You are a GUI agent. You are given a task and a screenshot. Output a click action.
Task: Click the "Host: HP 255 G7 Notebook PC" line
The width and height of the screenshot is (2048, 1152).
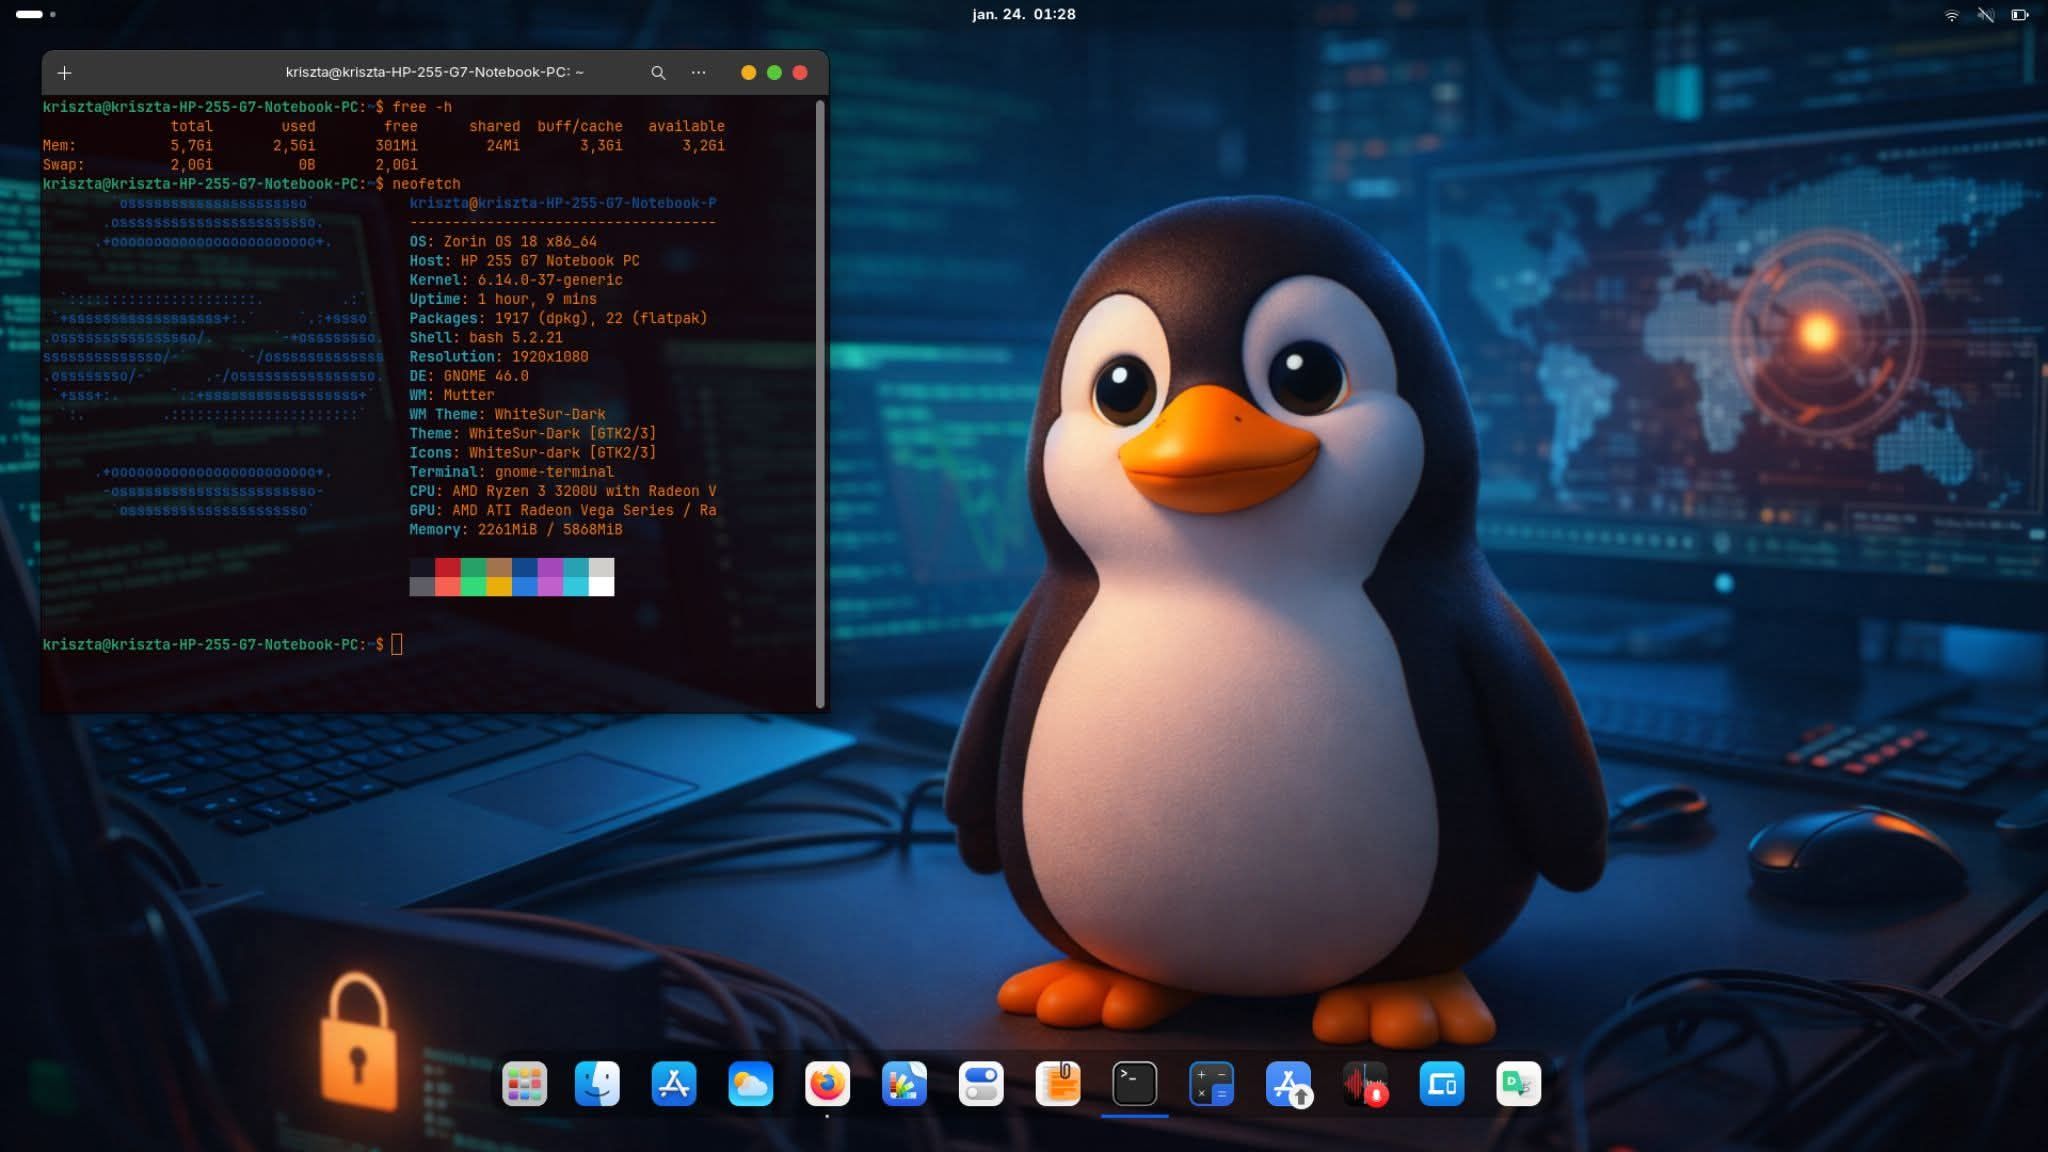pyautogui.click(x=524, y=261)
